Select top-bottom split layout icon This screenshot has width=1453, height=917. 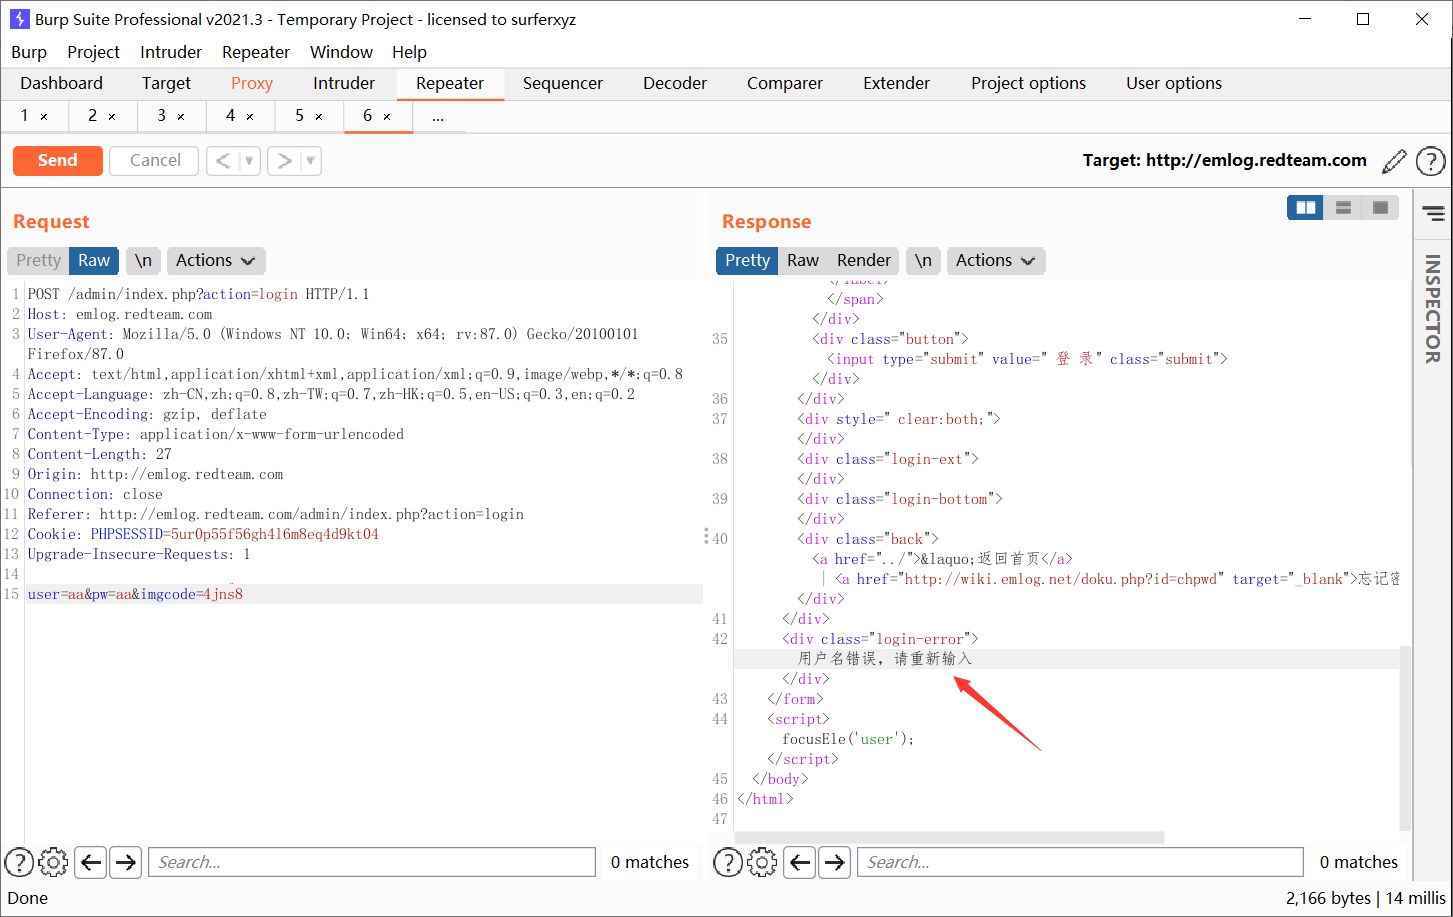(1343, 208)
